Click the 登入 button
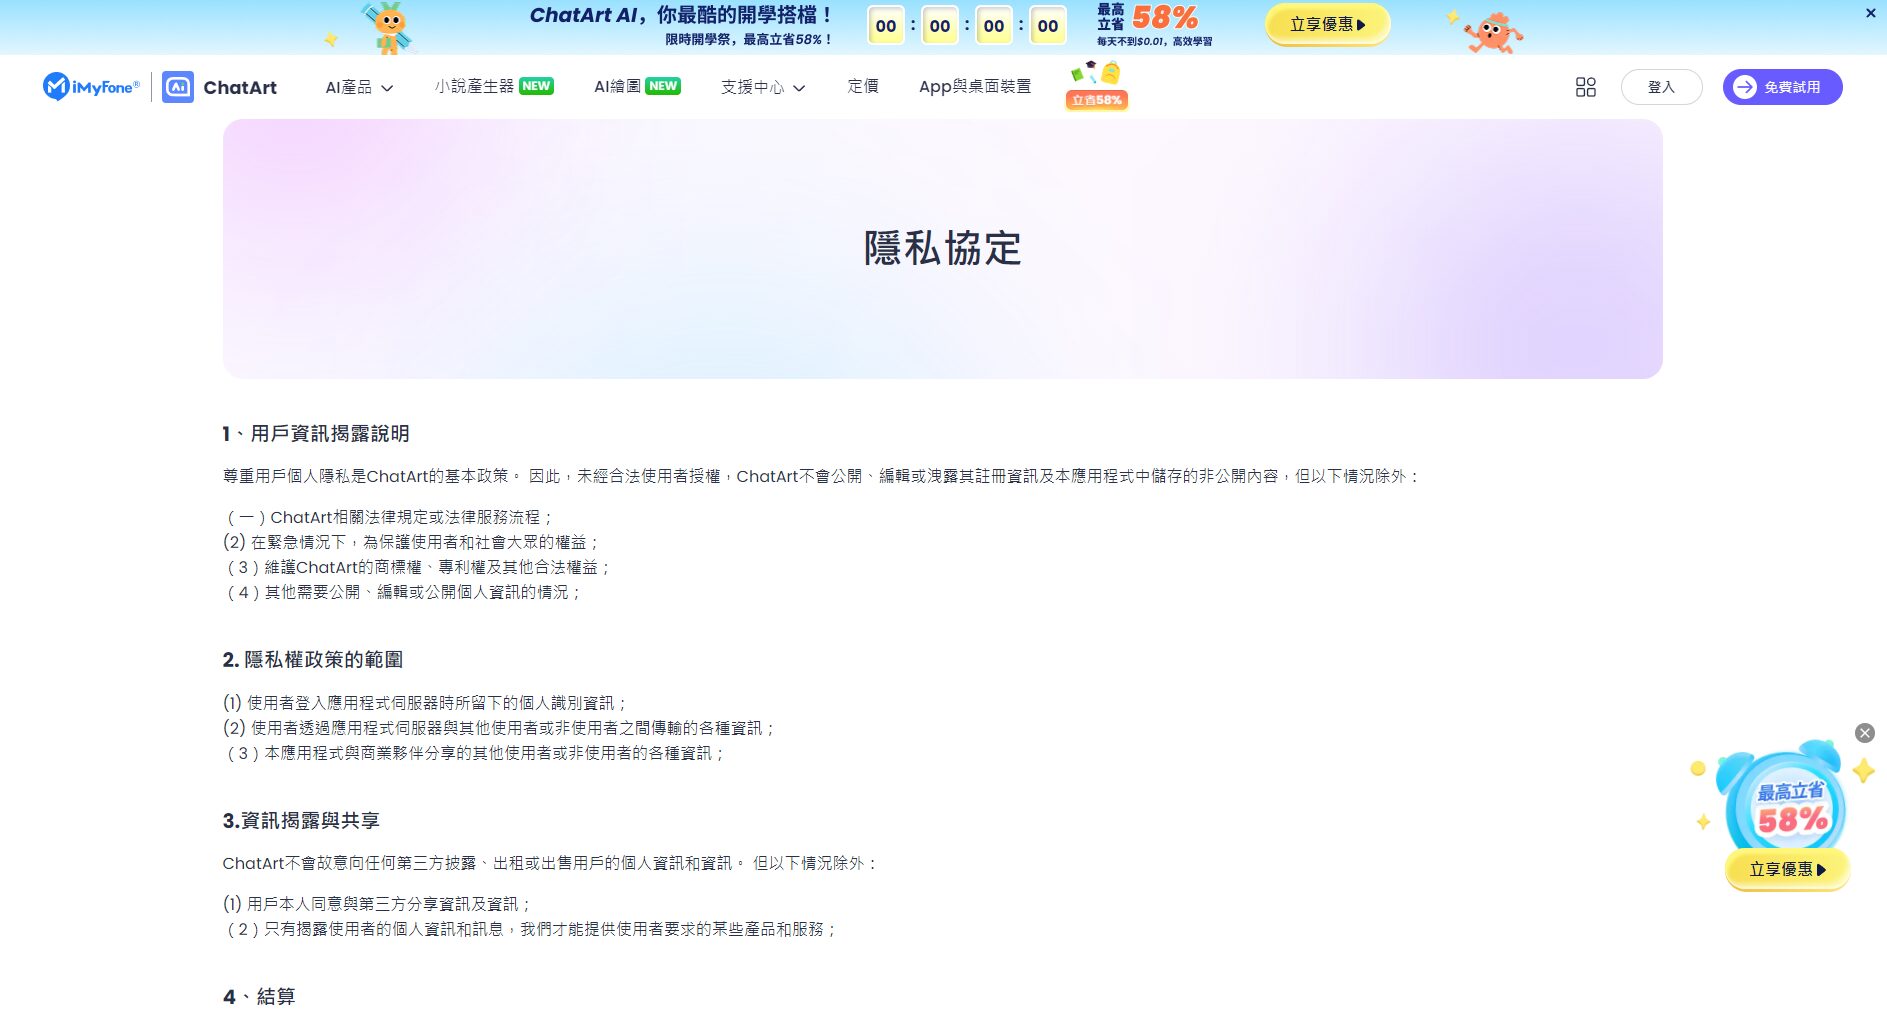Image resolution: width=1887 pixels, height=1011 pixels. [x=1661, y=87]
